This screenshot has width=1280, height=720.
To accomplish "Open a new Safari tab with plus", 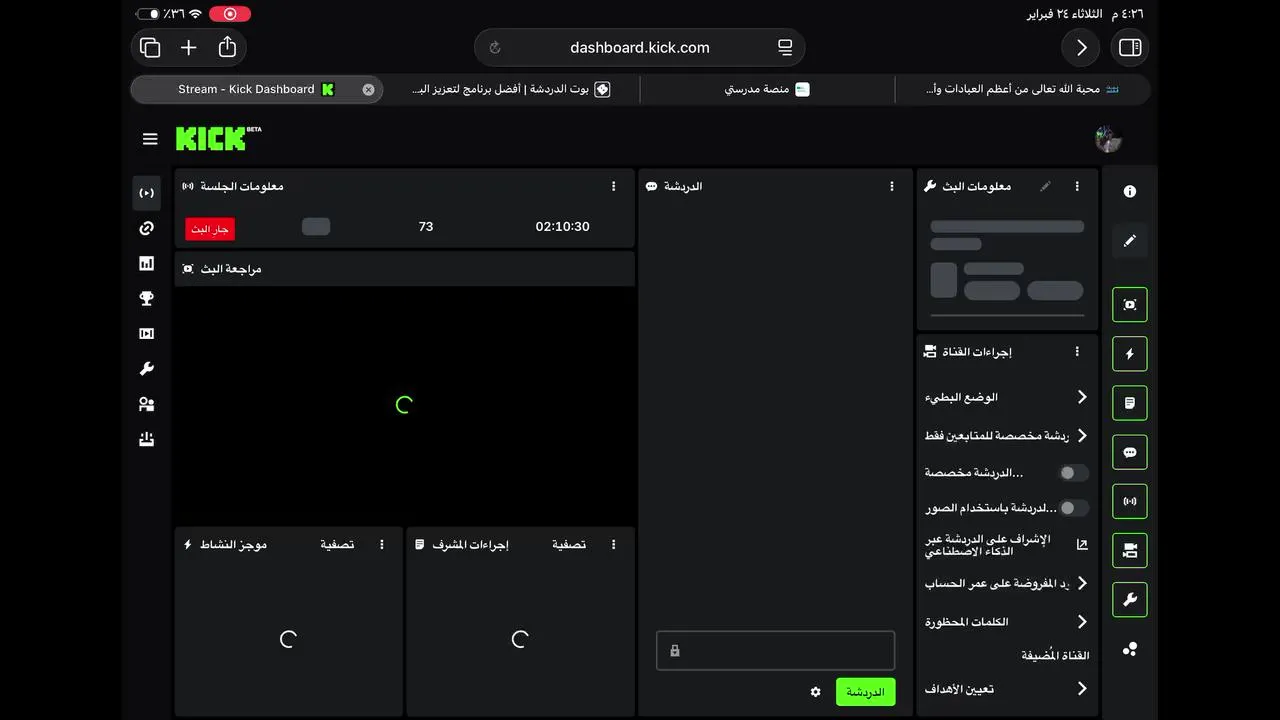I will pyautogui.click(x=188, y=47).
